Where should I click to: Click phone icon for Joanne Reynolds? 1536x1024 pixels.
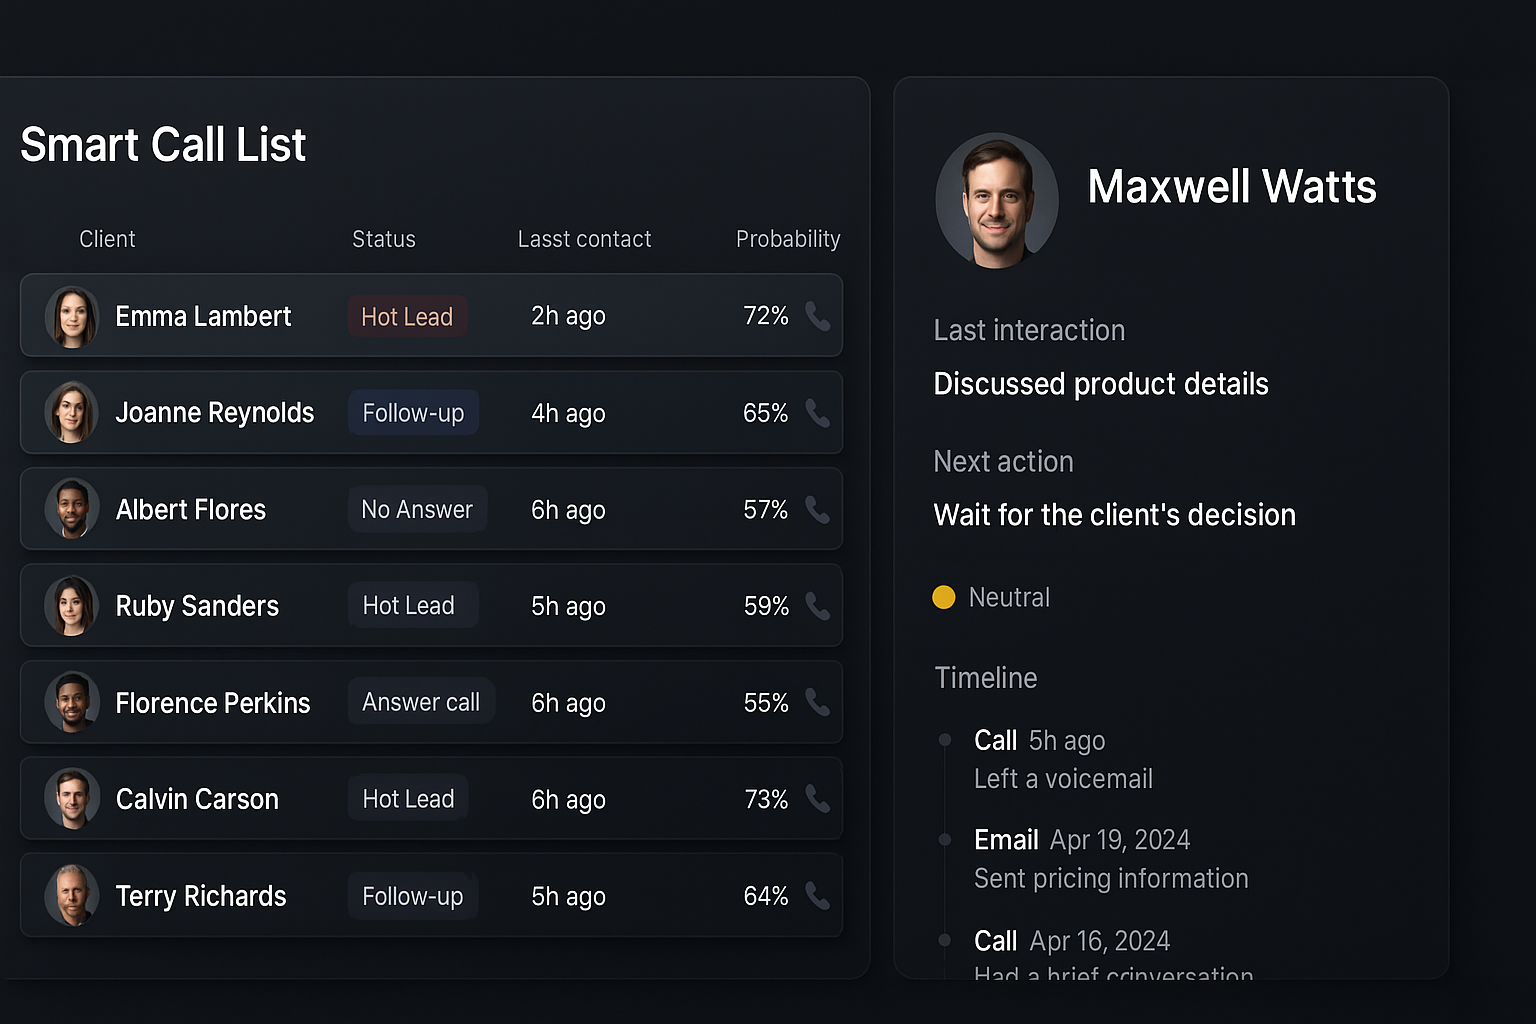pos(817,413)
